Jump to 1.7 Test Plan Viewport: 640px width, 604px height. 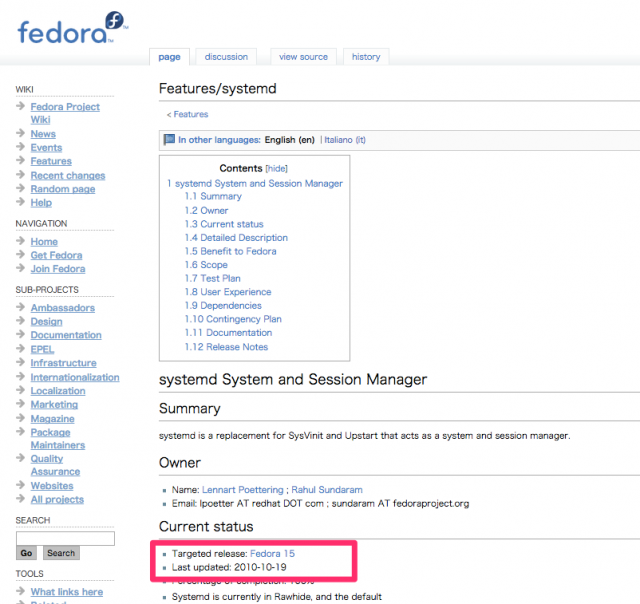(x=213, y=278)
